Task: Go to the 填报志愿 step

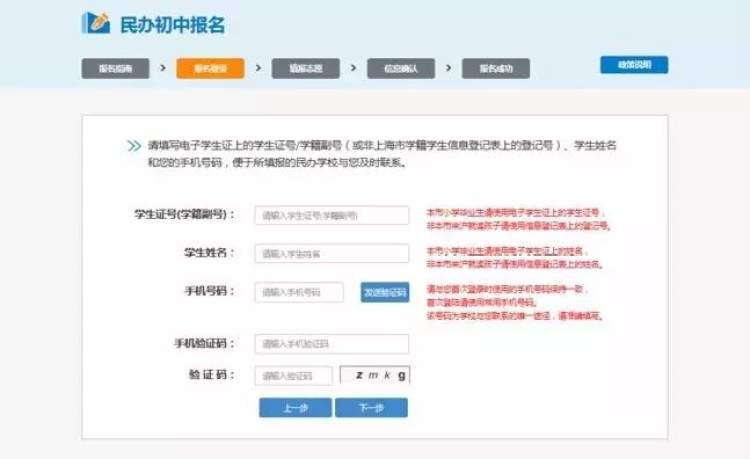Action: pyautogui.click(x=305, y=69)
